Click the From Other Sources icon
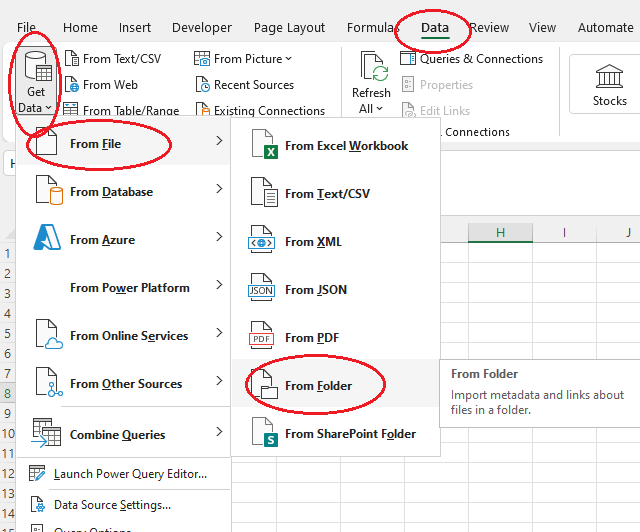 tap(49, 382)
